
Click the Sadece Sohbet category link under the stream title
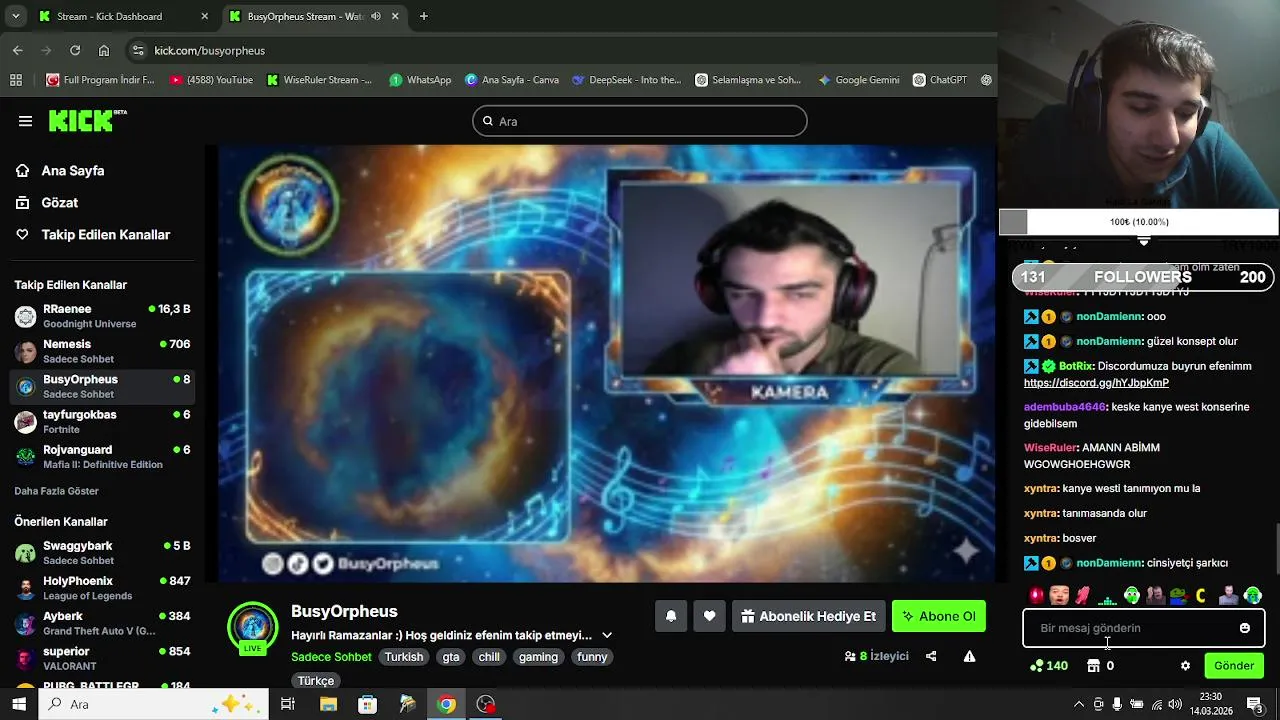point(331,657)
